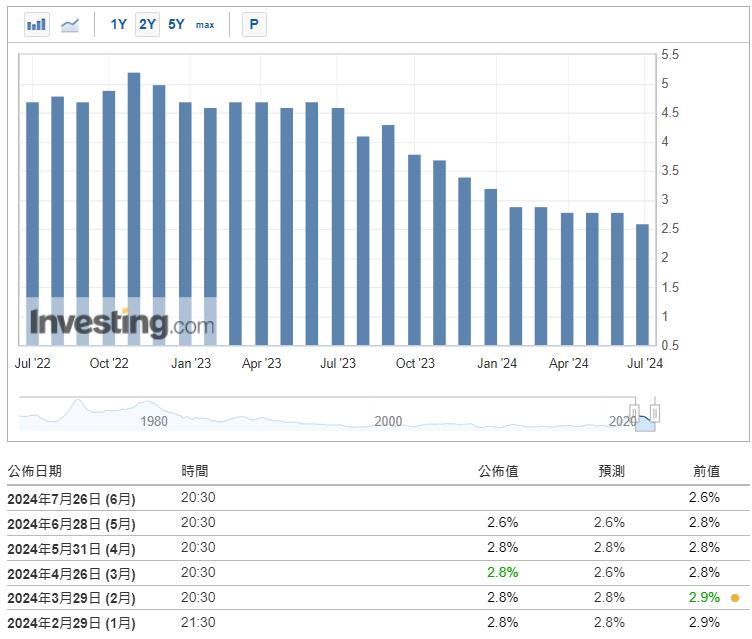Show the max time range

(x=205, y=24)
